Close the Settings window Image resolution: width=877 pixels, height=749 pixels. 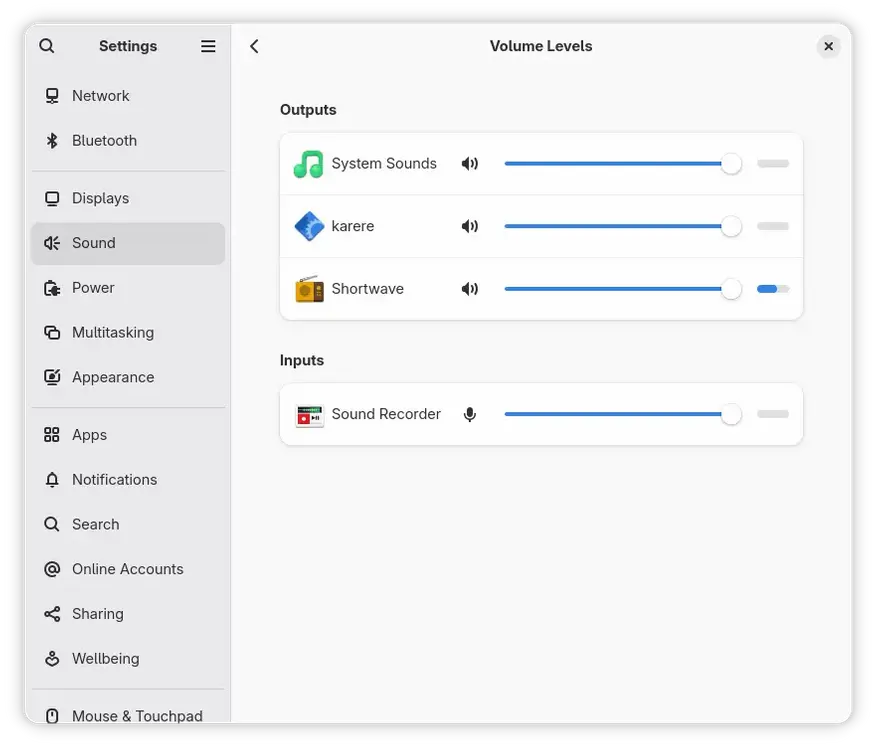pyautogui.click(x=828, y=46)
